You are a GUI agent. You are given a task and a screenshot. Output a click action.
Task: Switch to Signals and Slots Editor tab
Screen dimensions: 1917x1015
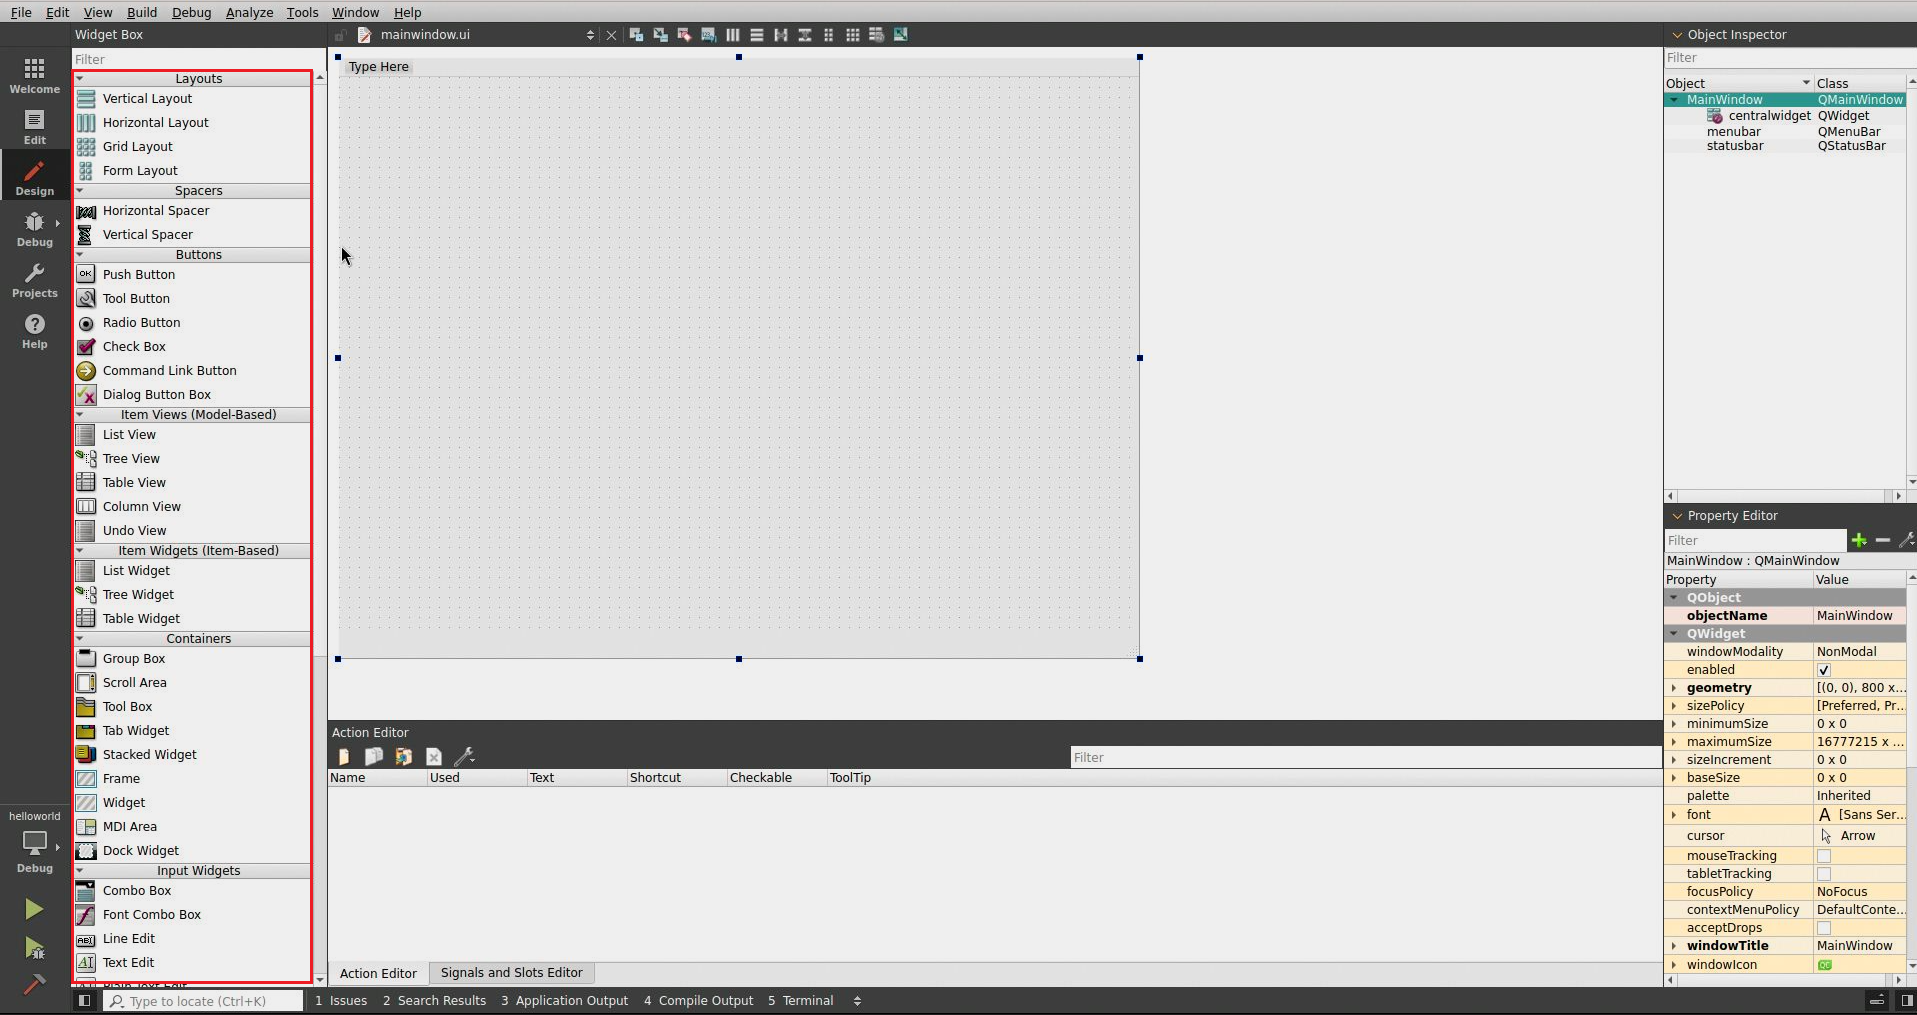[x=511, y=972]
